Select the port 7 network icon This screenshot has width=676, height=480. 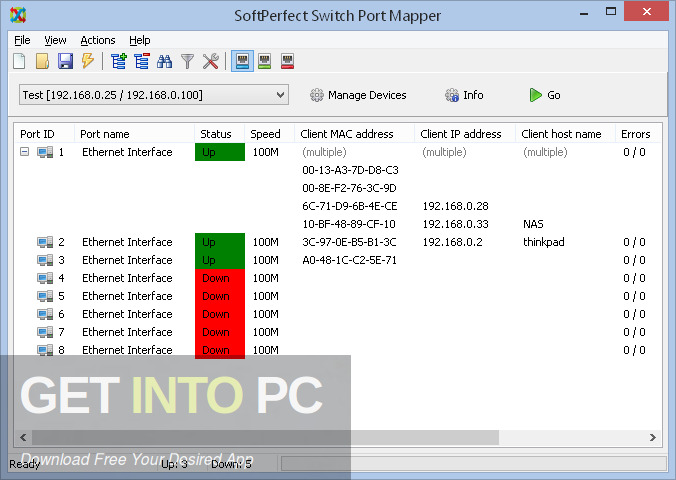pos(45,332)
